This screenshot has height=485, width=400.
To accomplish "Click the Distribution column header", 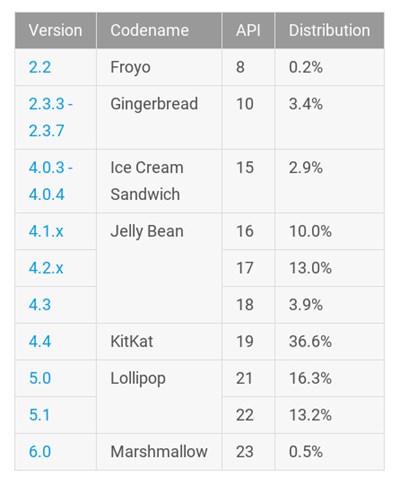I will click(x=329, y=30).
